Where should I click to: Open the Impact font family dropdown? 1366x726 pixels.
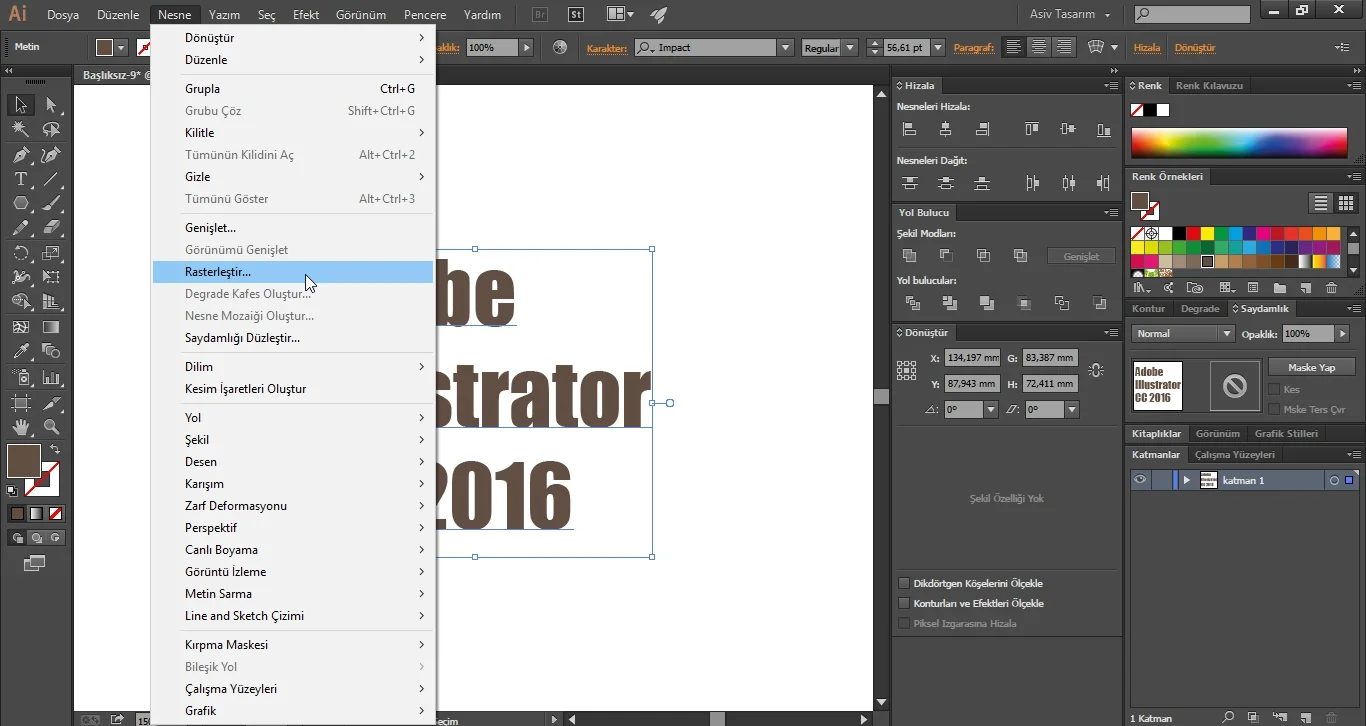pyautogui.click(x=785, y=47)
